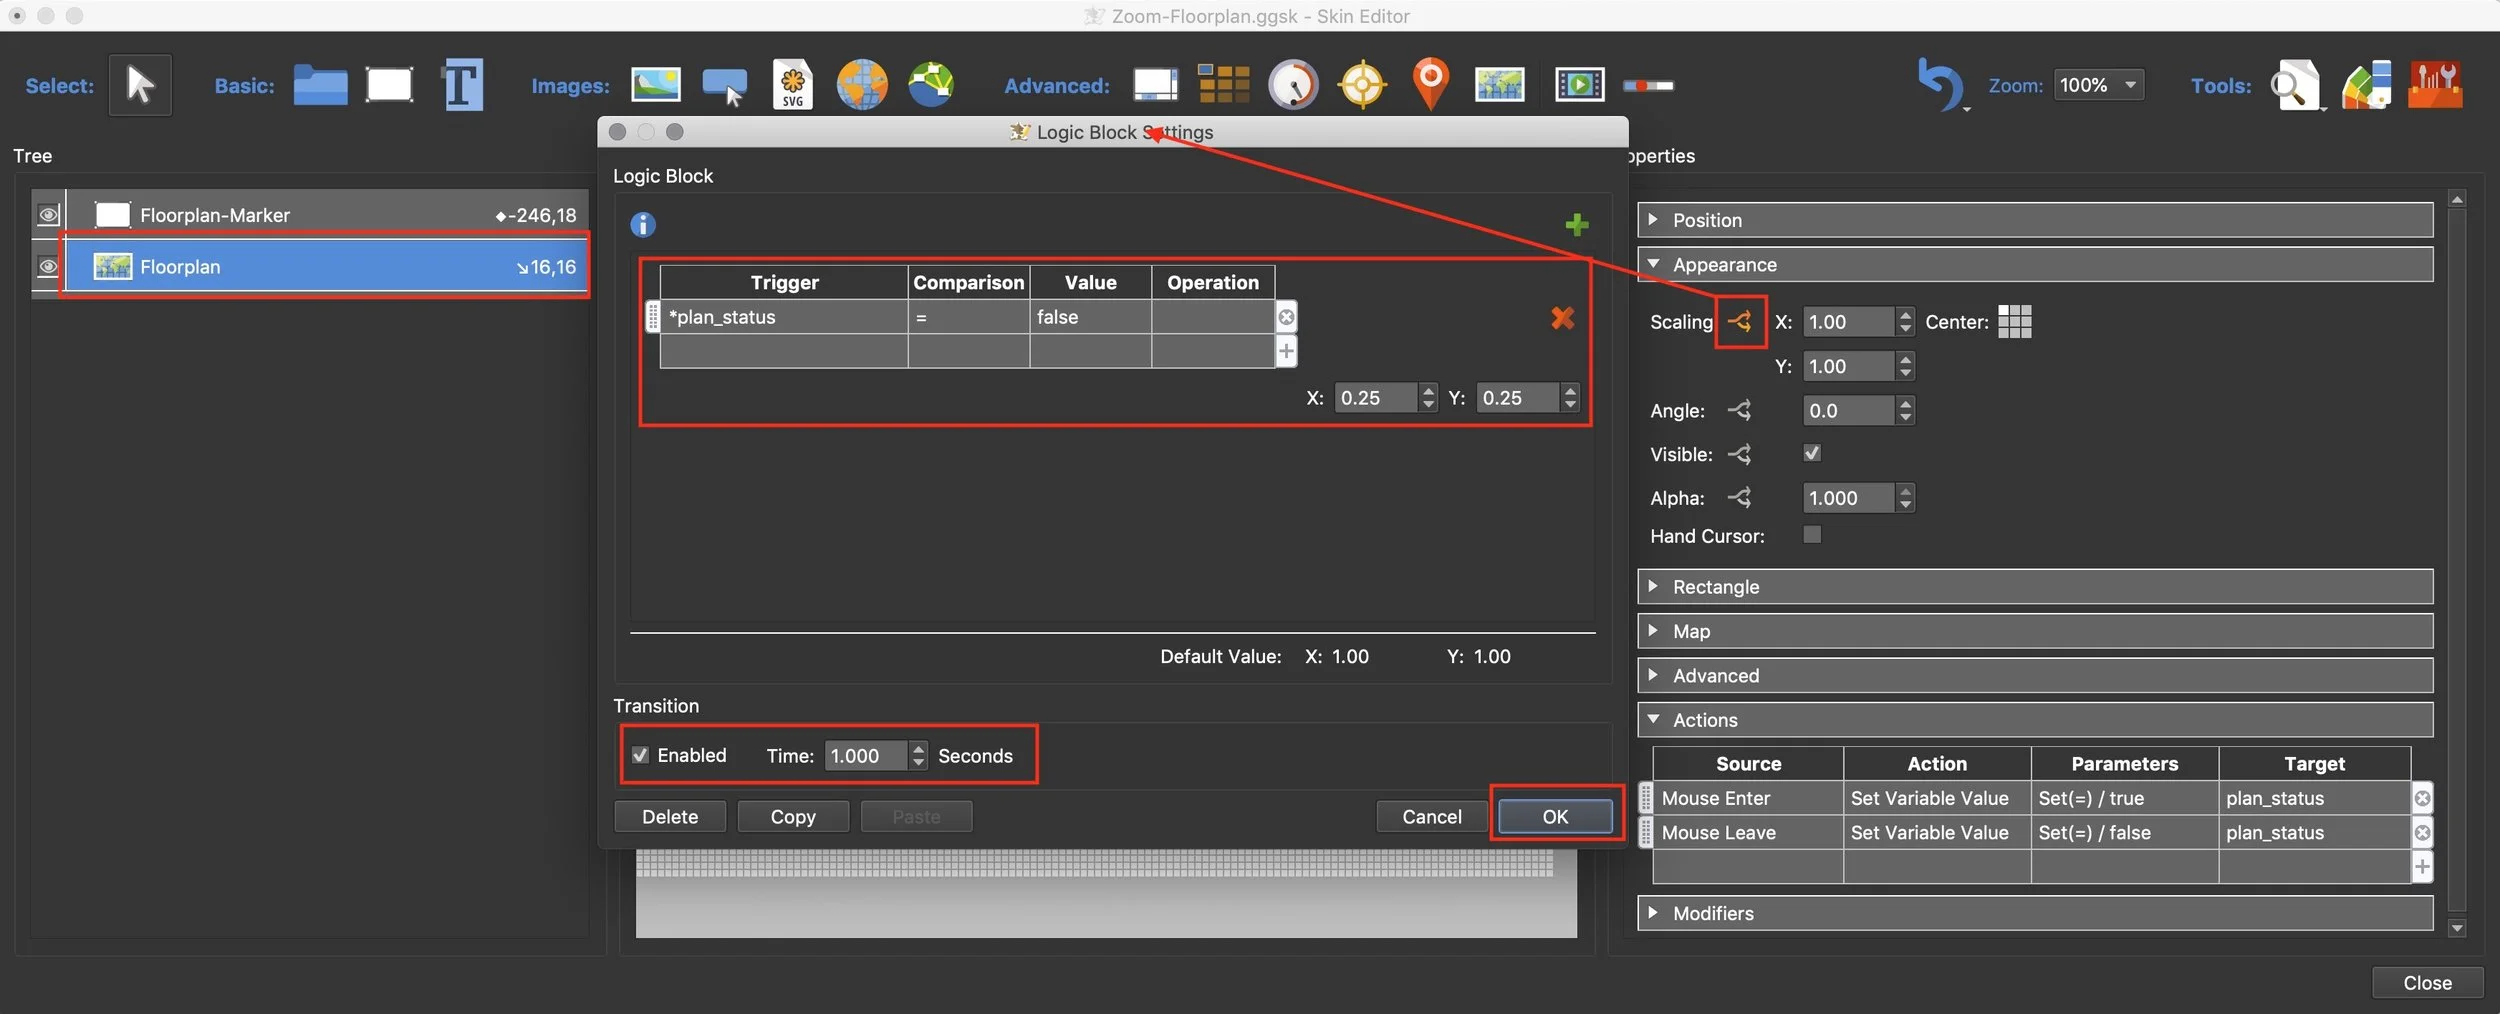Open the Visible logic block icon
Image resolution: width=2500 pixels, height=1014 pixels.
point(1740,454)
